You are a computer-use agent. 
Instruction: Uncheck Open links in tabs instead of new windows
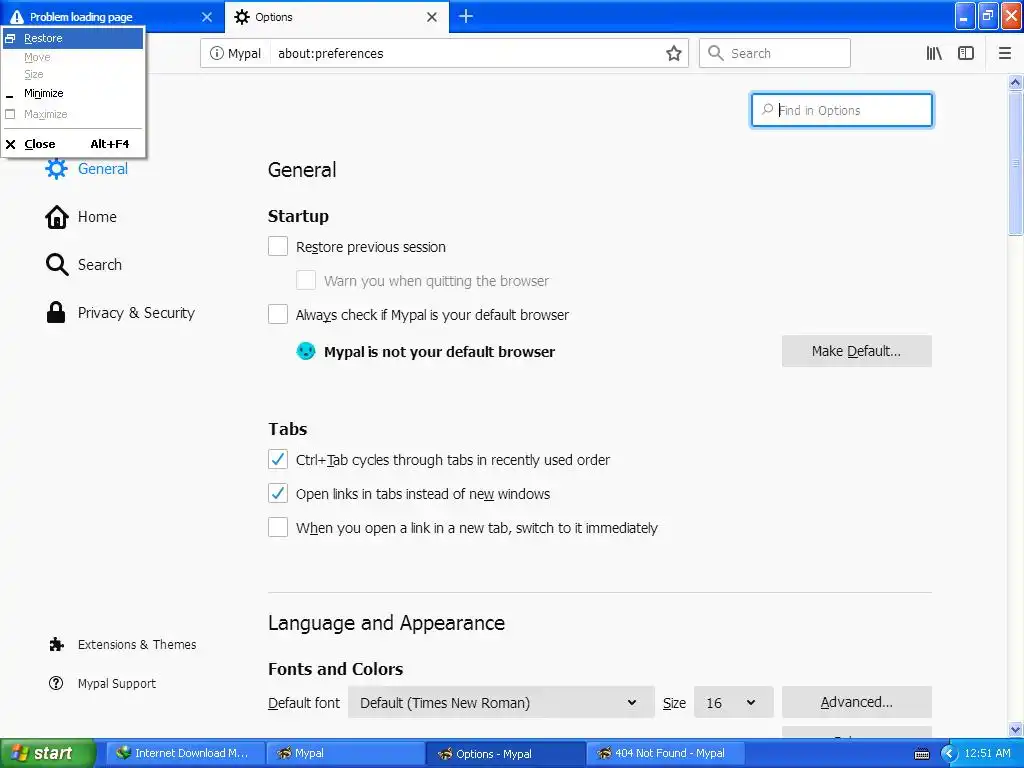click(278, 493)
